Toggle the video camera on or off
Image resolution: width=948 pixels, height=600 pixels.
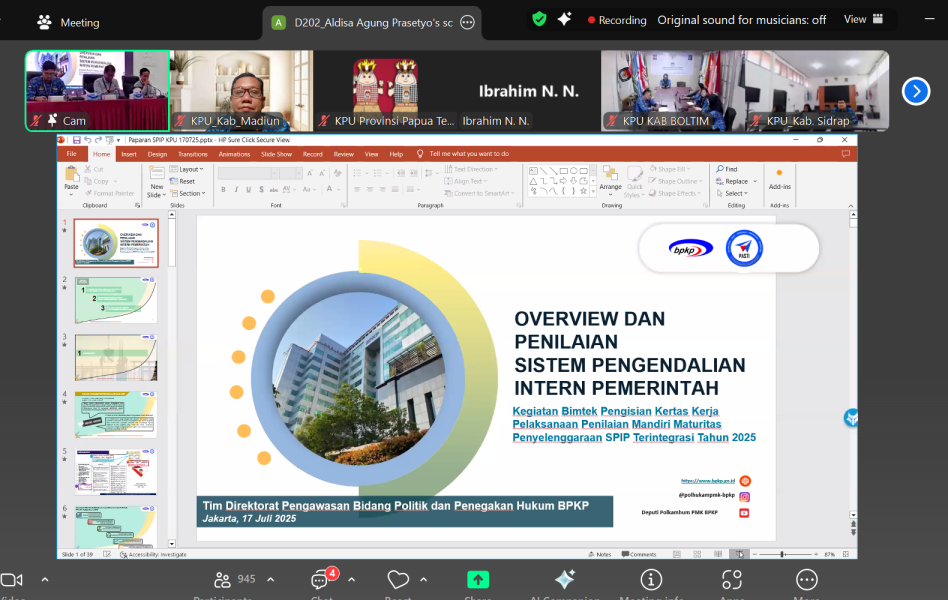click(x=12, y=580)
